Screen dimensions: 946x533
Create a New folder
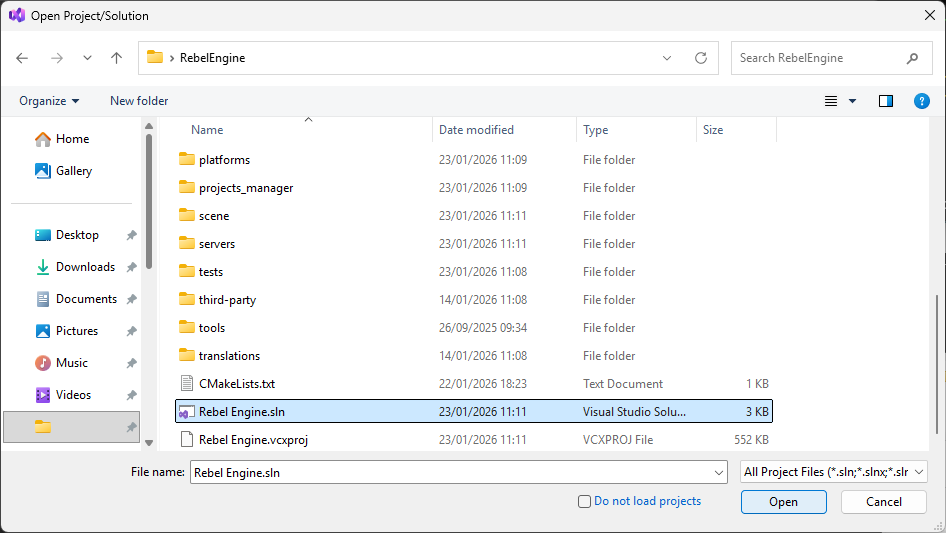click(139, 101)
